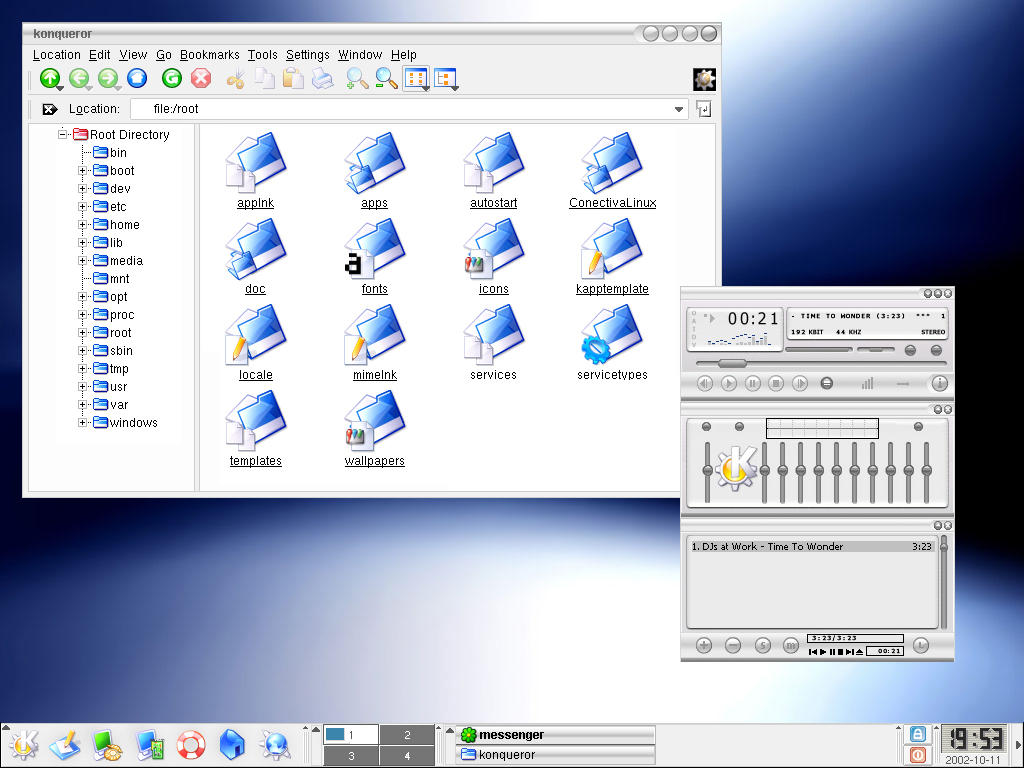Stop playback in the media player
The height and width of the screenshot is (768, 1024).
[x=776, y=383]
